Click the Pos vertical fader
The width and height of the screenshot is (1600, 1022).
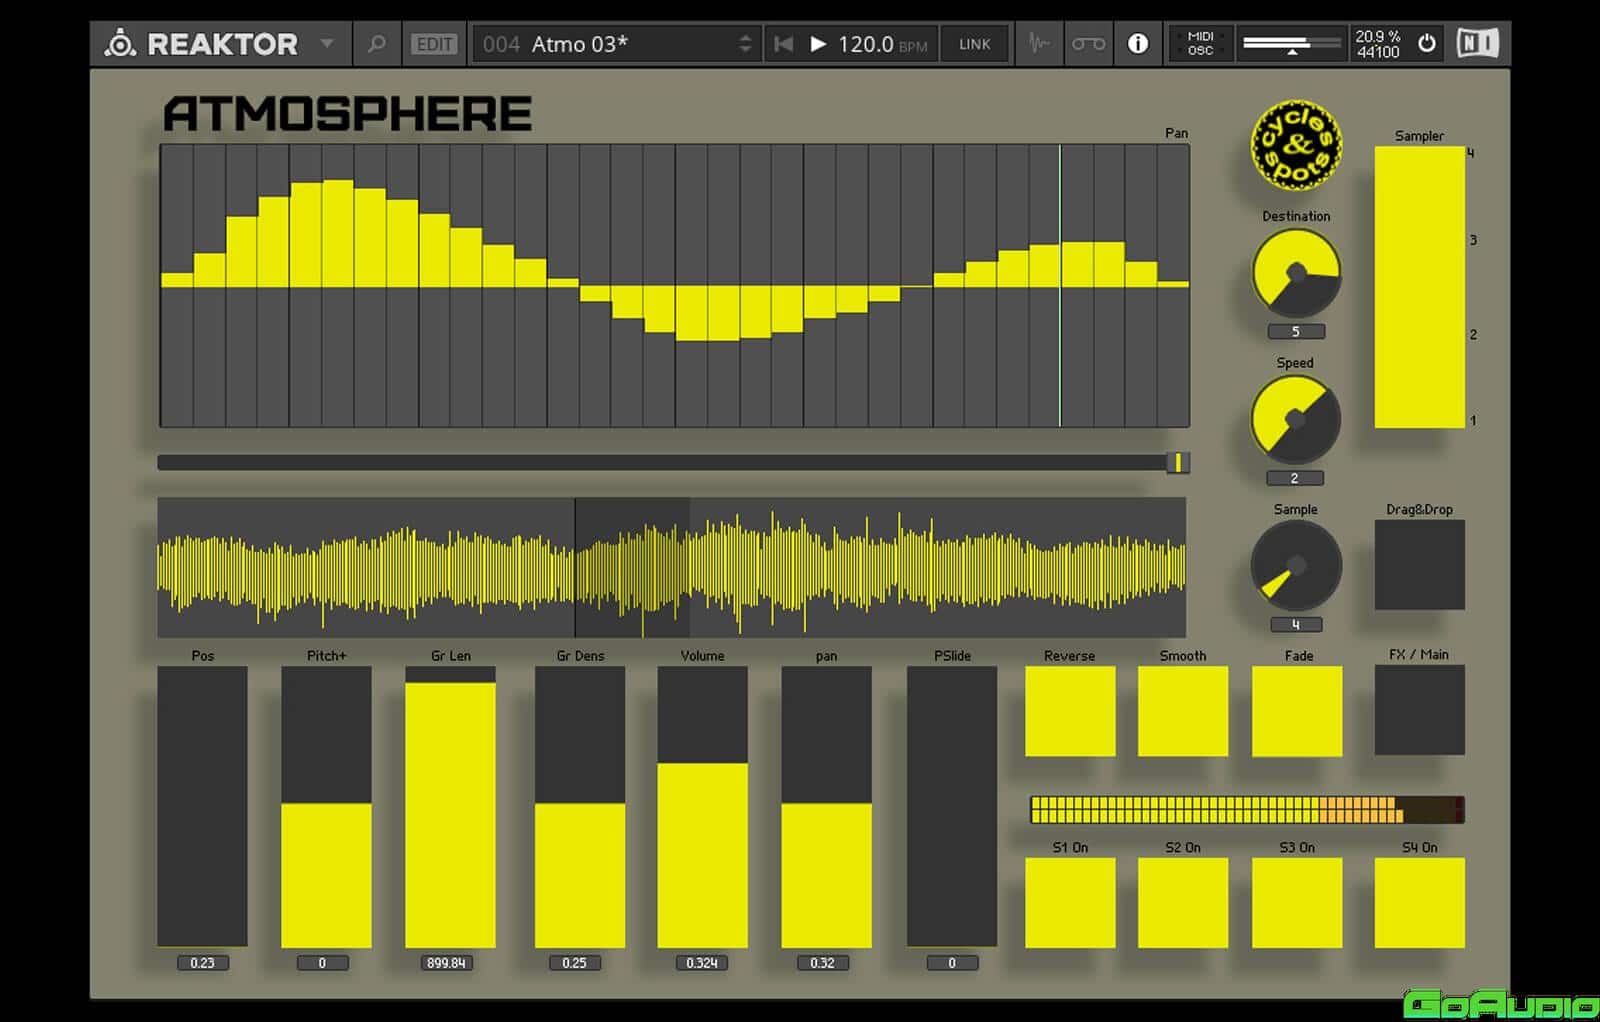[x=202, y=806]
